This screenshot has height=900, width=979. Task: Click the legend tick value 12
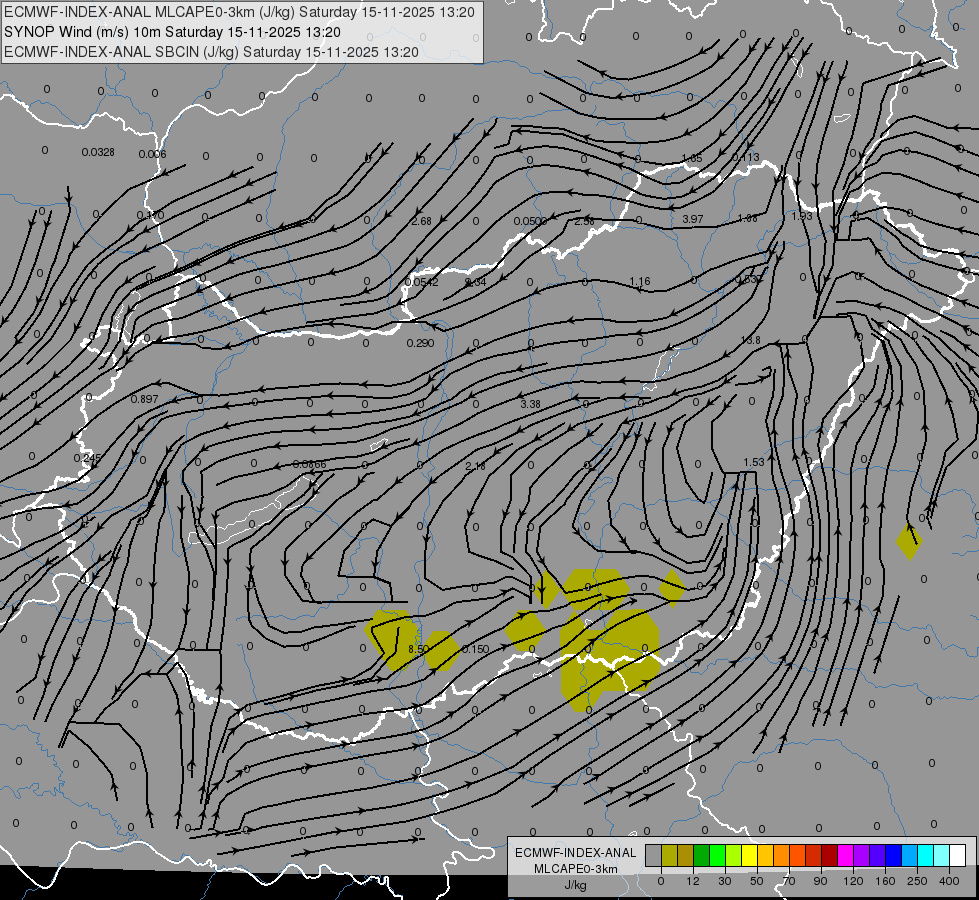click(693, 881)
